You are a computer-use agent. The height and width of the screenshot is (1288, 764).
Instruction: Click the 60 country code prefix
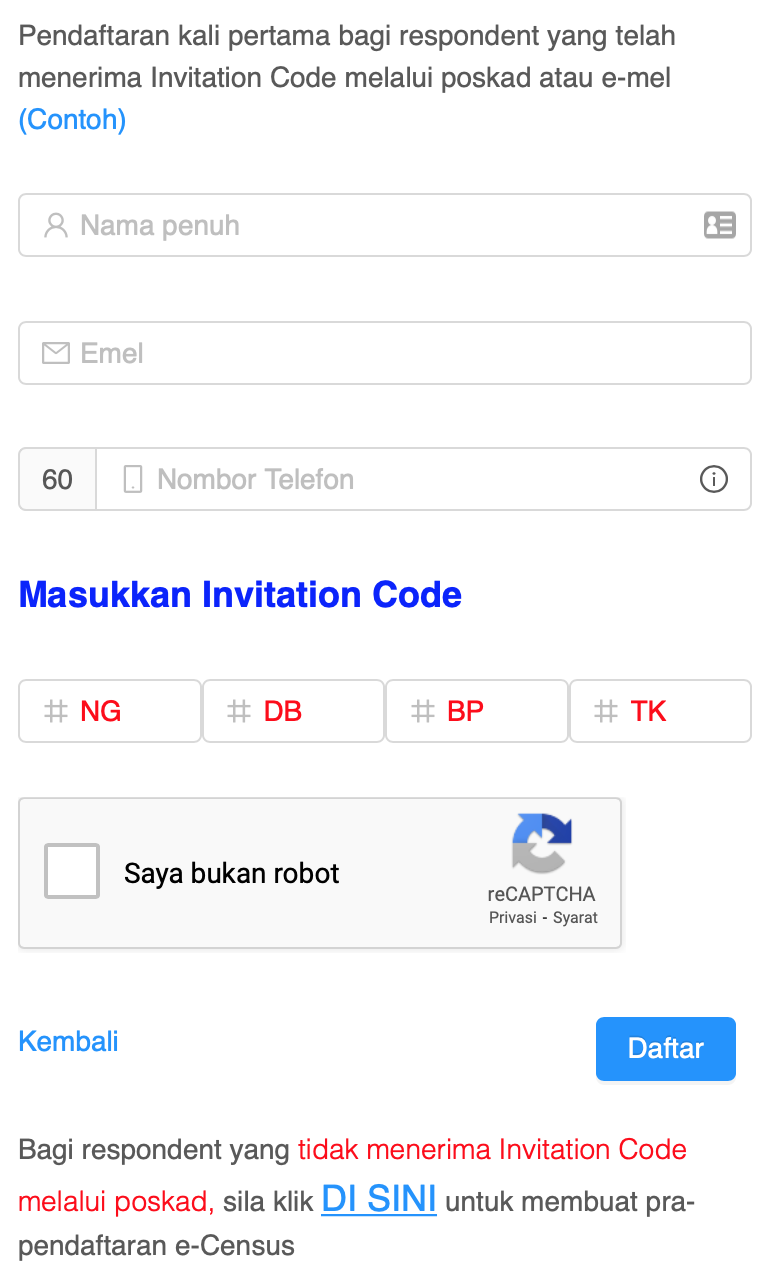click(58, 480)
